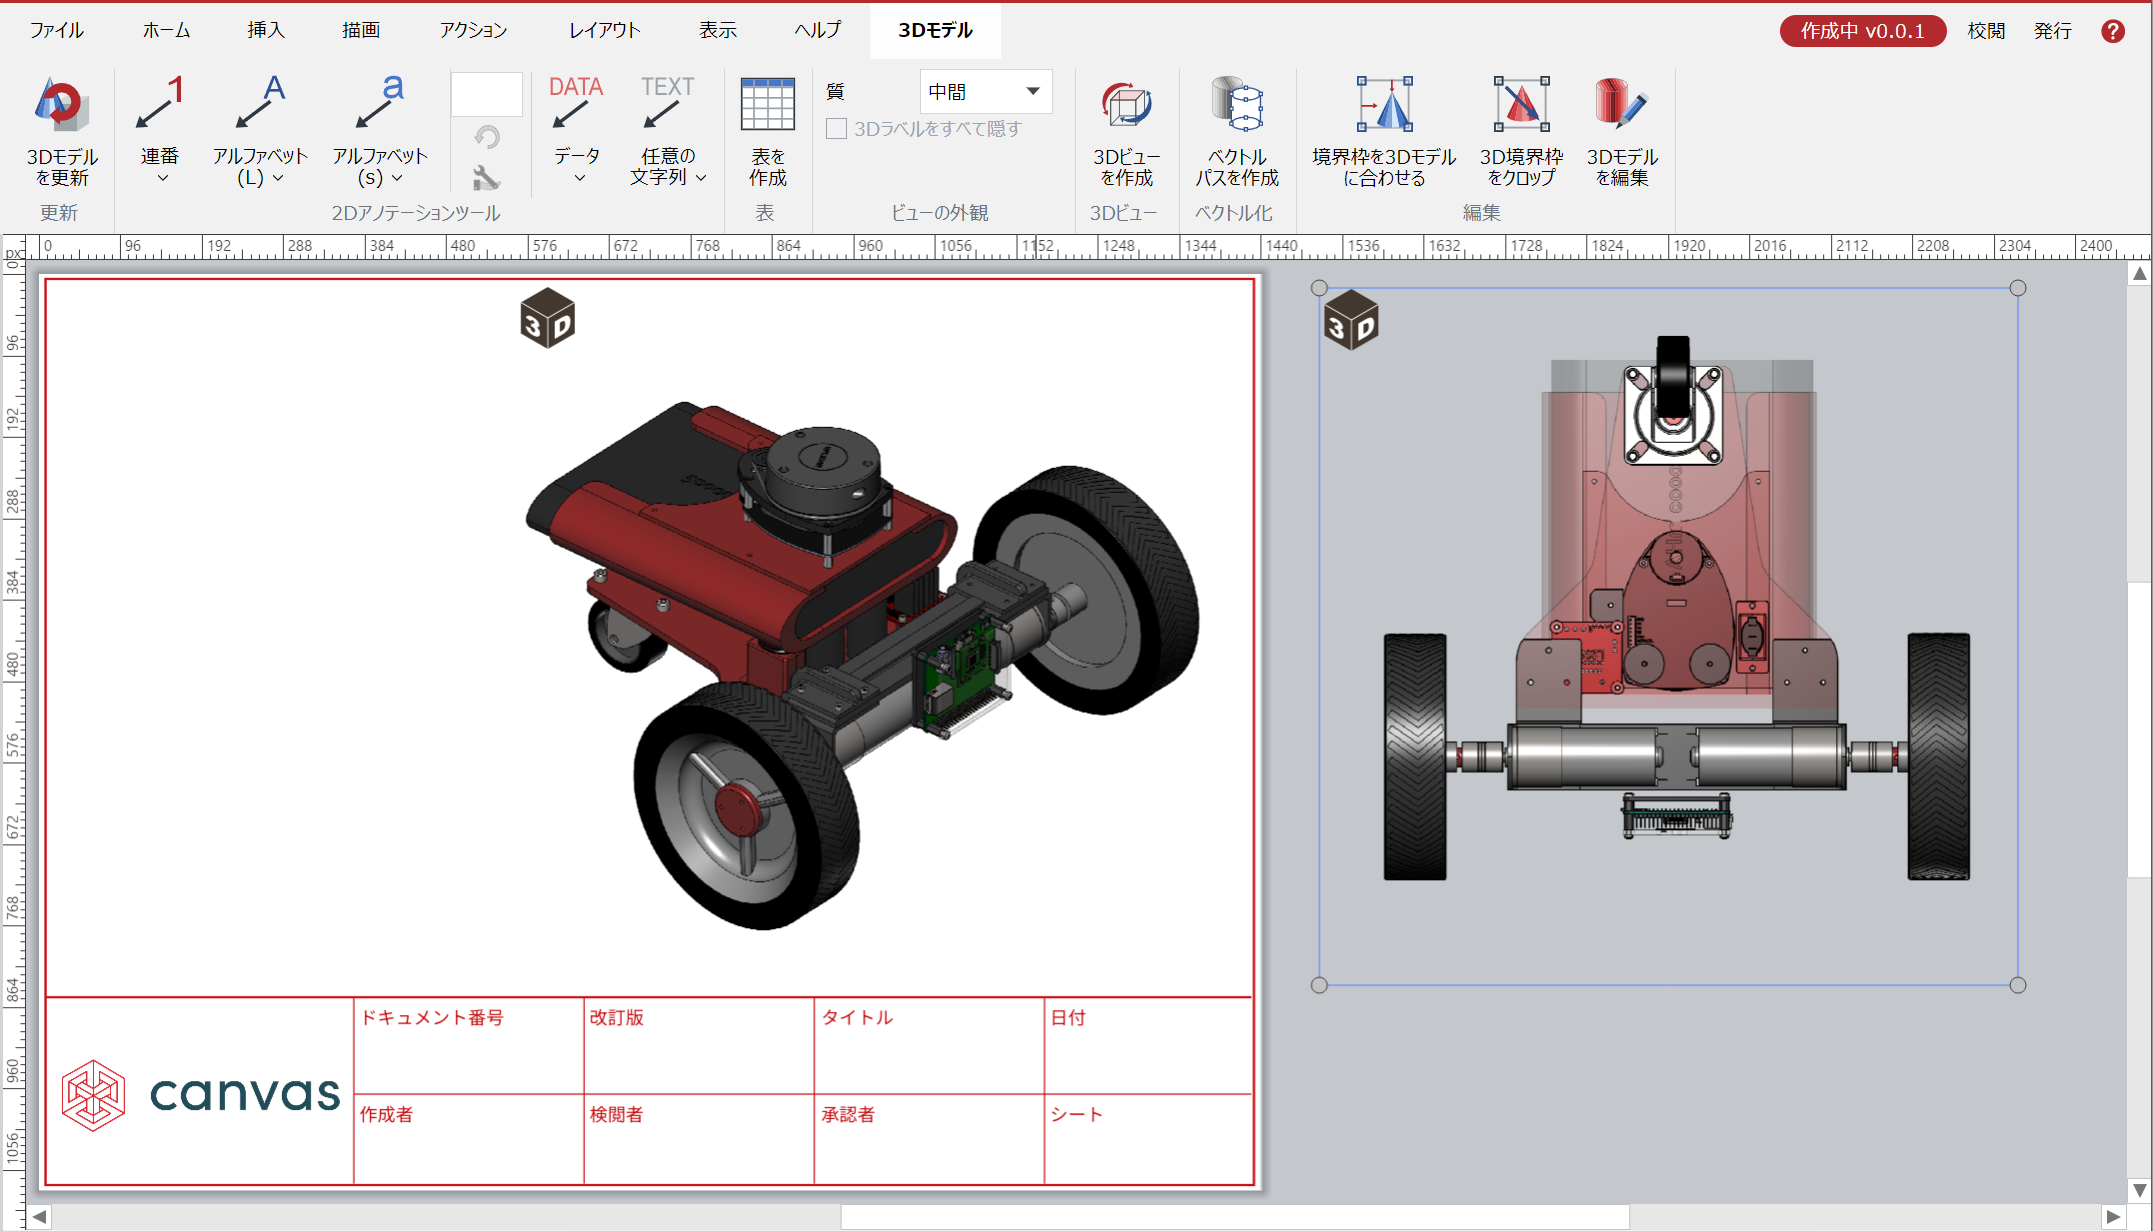The height and width of the screenshot is (1231, 2153).
Task: Click the top-view robot model in the bounding box
Action: click(x=1677, y=608)
